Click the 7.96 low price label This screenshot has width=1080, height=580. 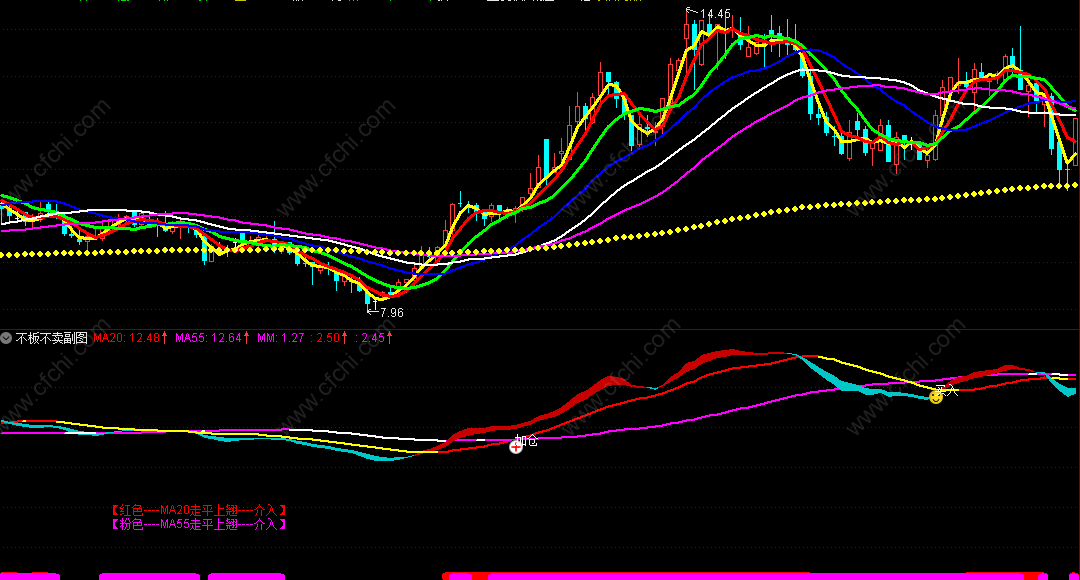(391, 313)
